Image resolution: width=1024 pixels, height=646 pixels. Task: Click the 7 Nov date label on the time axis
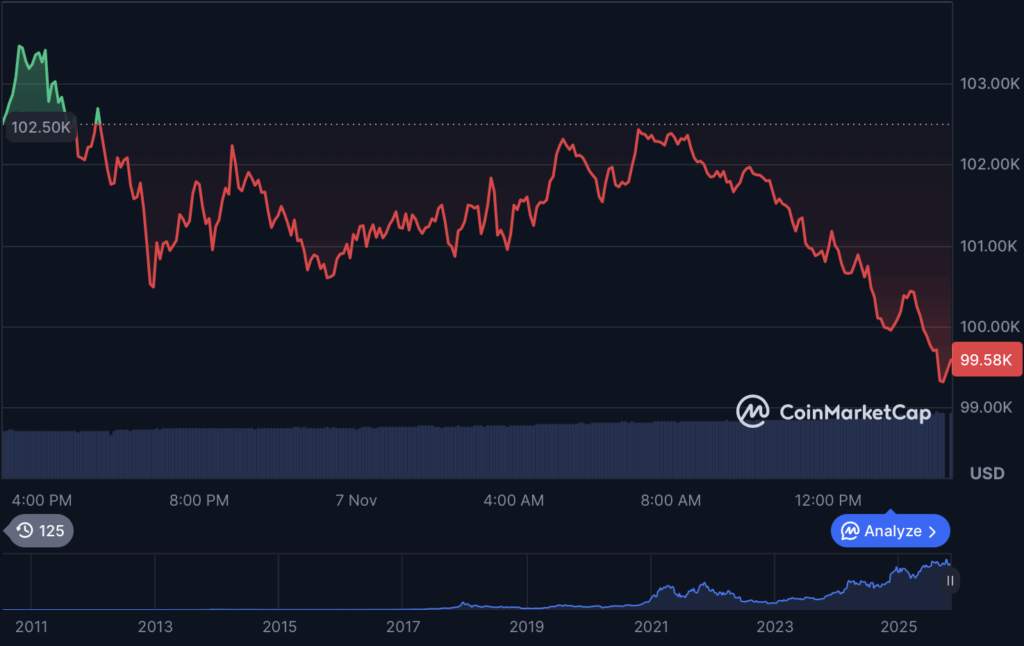click(356, 500)
